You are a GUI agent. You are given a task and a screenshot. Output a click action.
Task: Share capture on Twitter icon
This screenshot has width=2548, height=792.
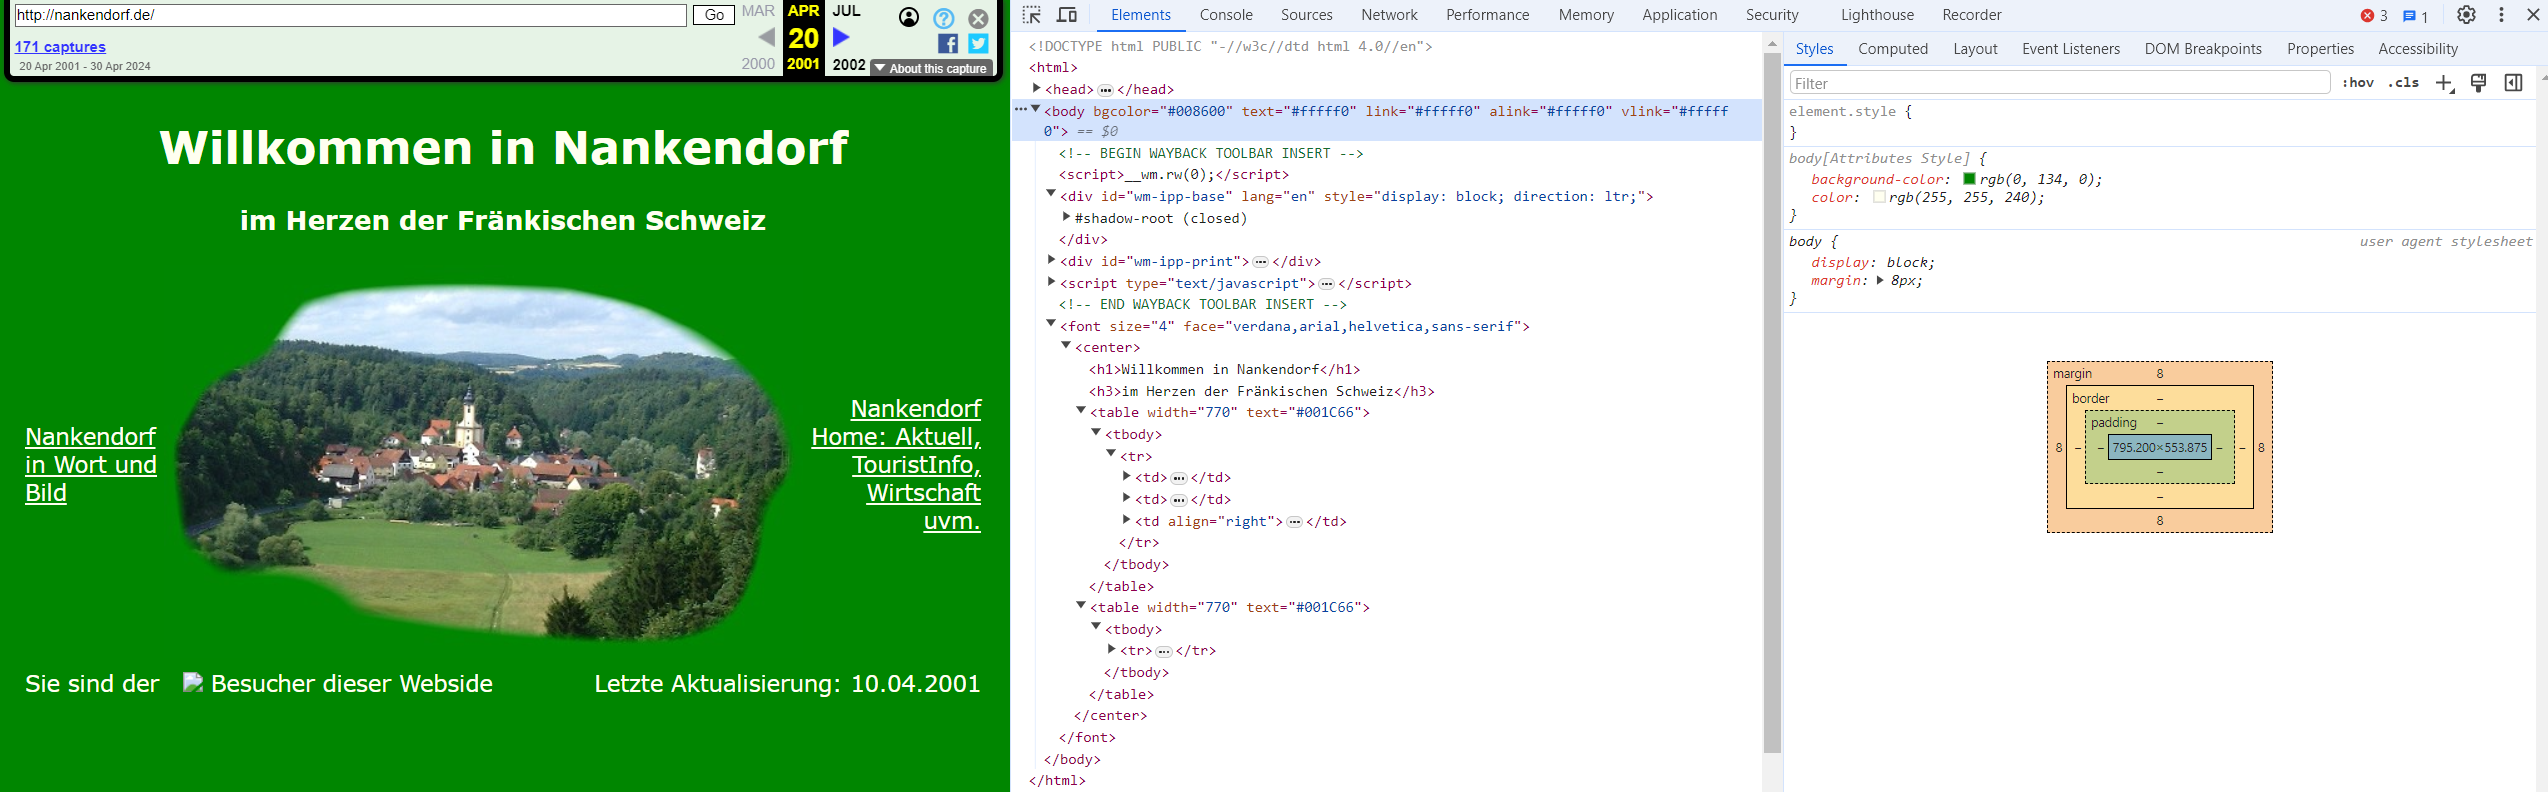[x=979, y=43]
